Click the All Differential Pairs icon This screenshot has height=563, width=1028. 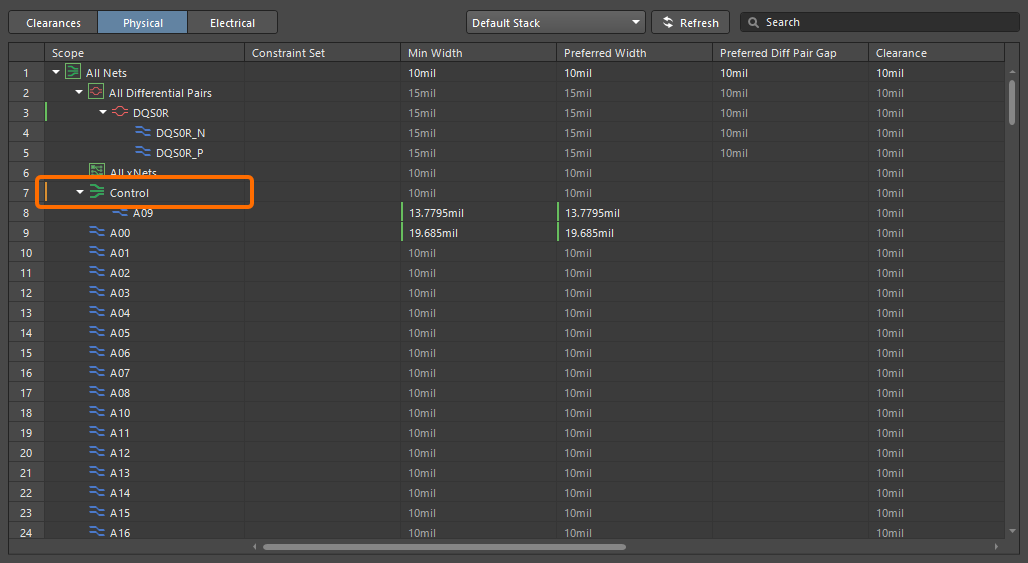[96, 92]
